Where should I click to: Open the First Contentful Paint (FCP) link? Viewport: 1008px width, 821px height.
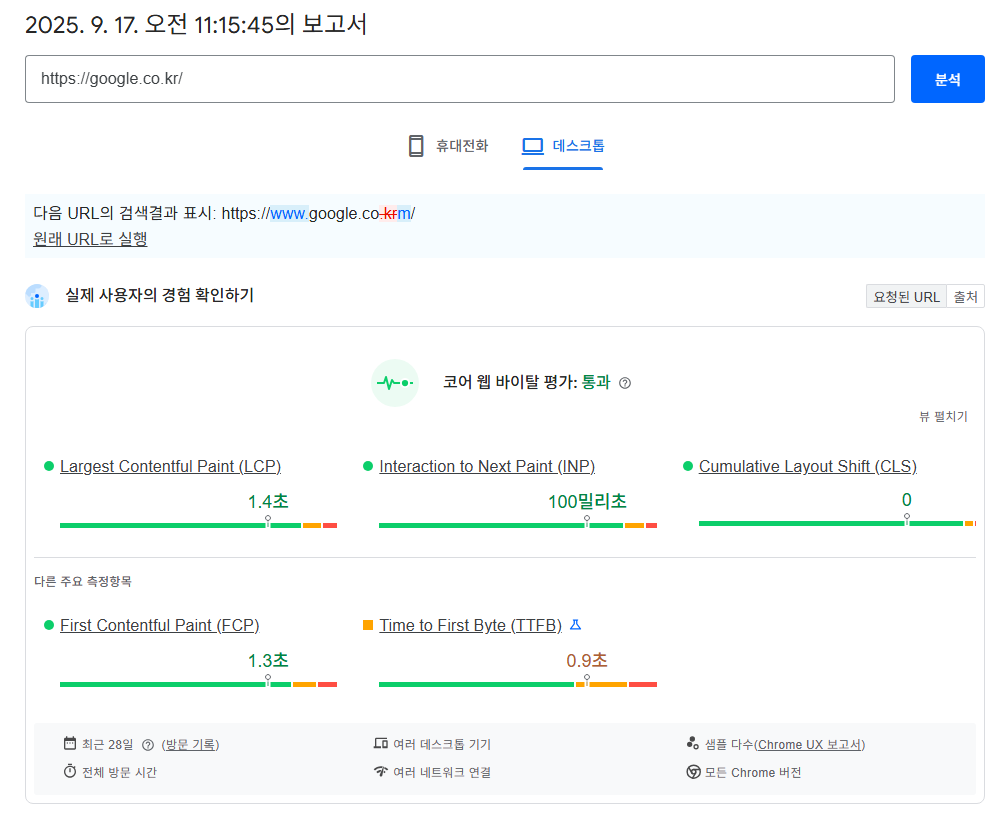click(159, 625)
